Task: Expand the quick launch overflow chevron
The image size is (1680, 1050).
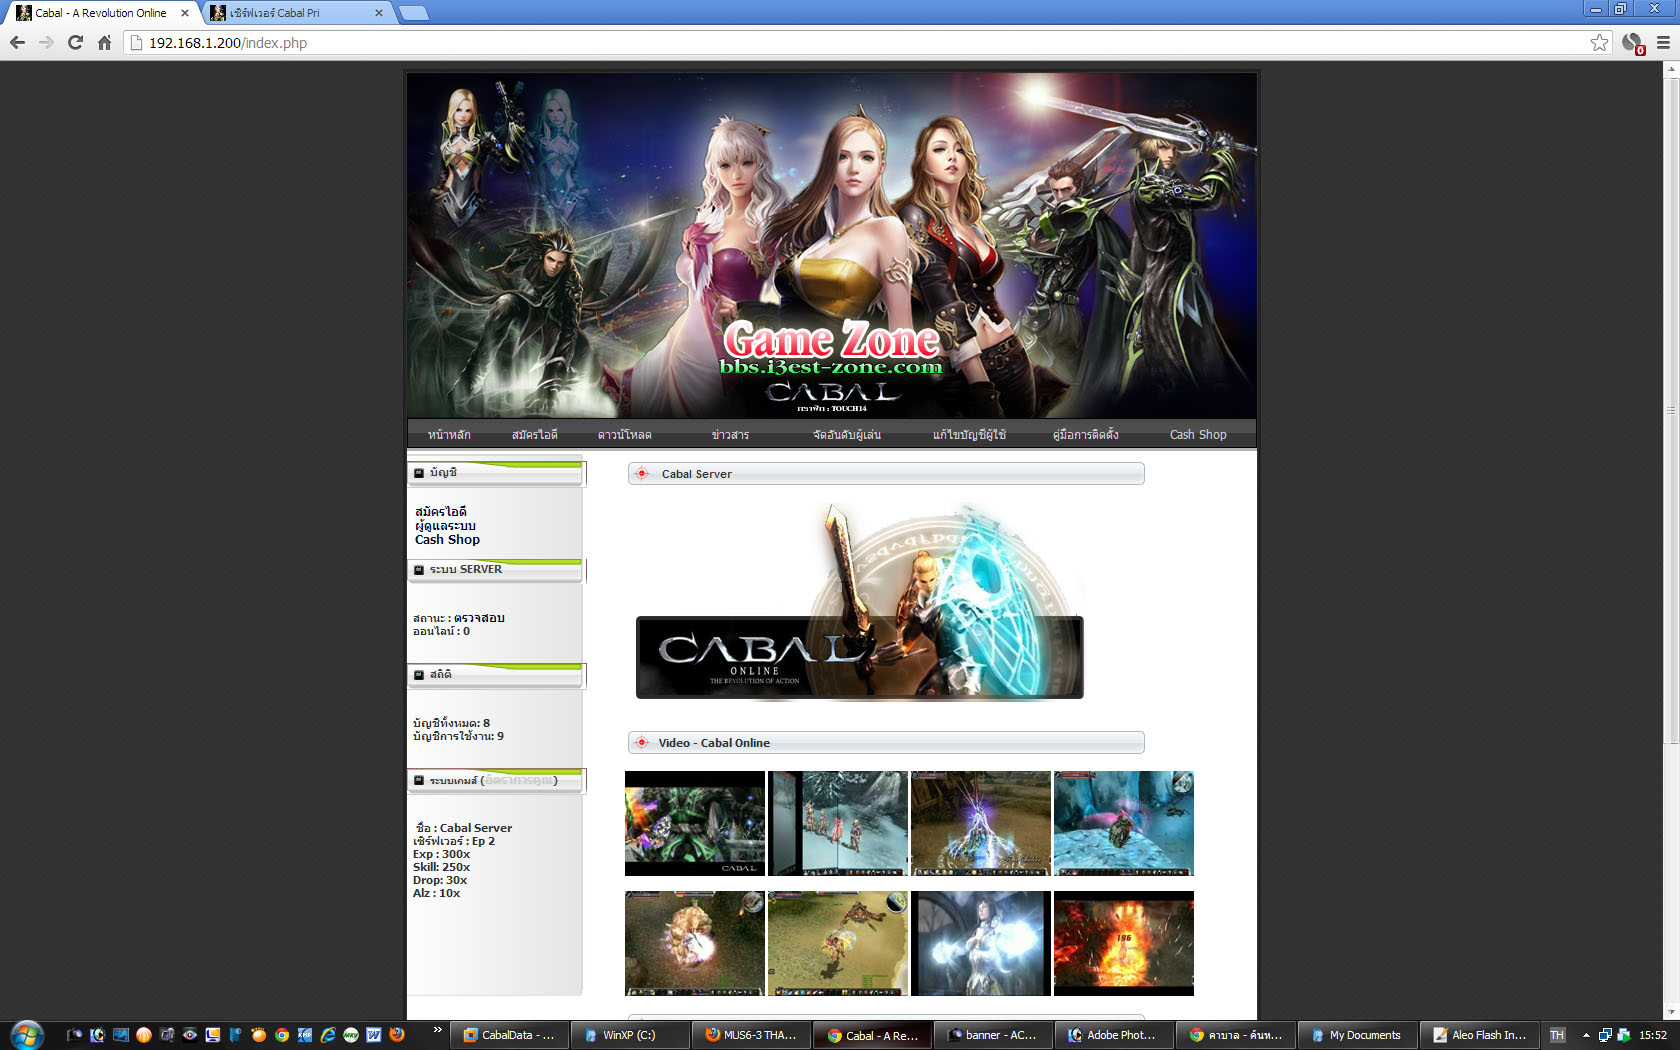Action: (437, 1030)
